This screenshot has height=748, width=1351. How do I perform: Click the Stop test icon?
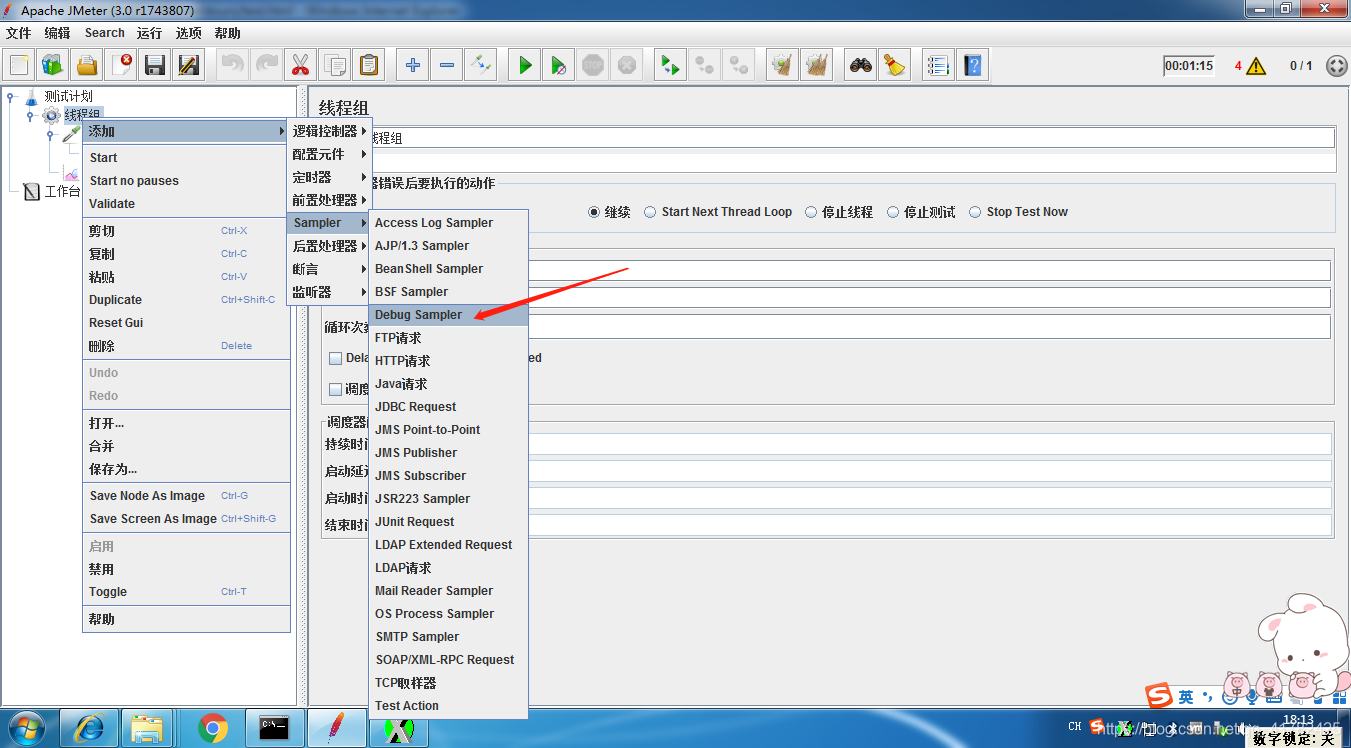(593, 66)
